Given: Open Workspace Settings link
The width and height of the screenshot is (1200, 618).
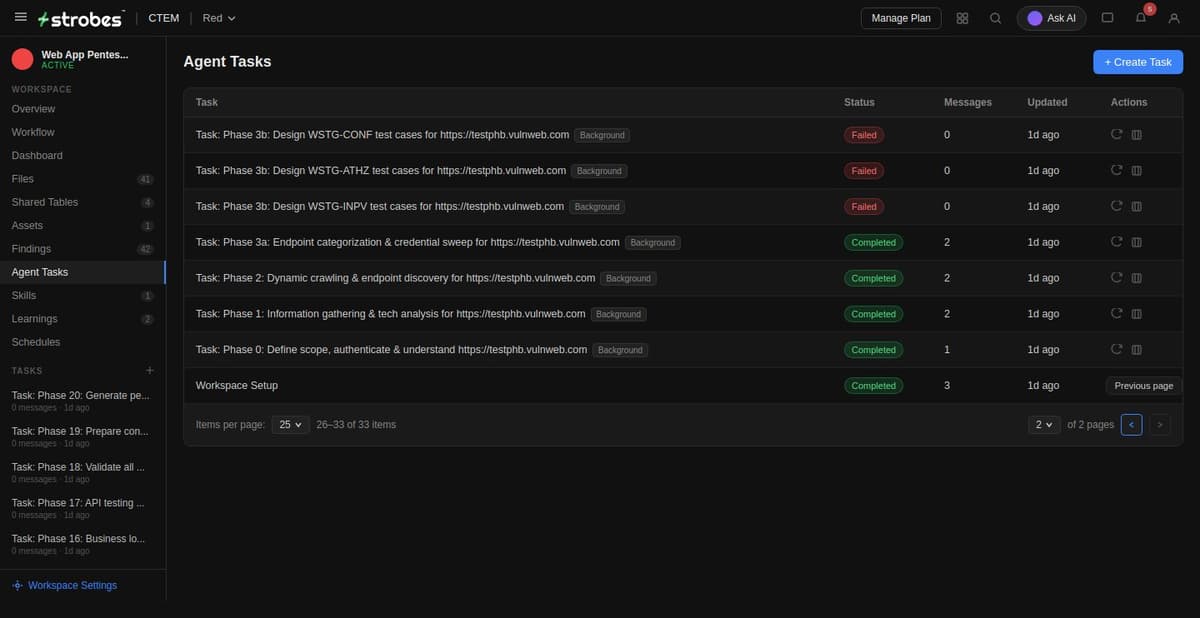Looking at the screenshot, I should pos(72,585).
